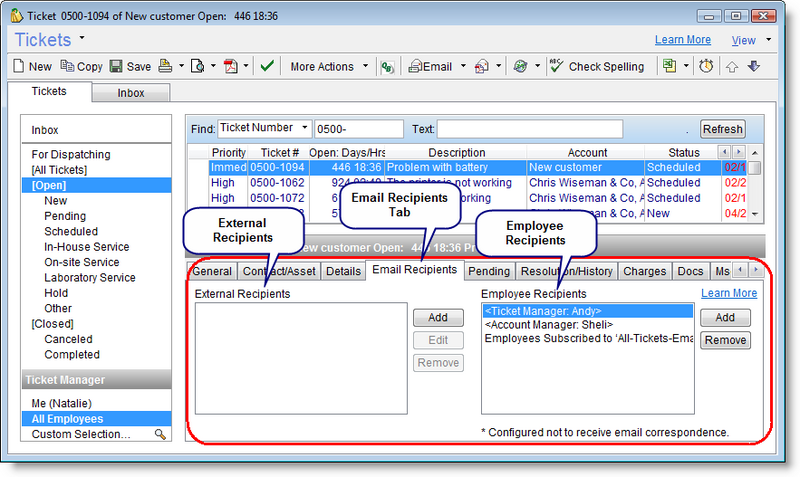Save the ticket with Save icon

[129, 67]
